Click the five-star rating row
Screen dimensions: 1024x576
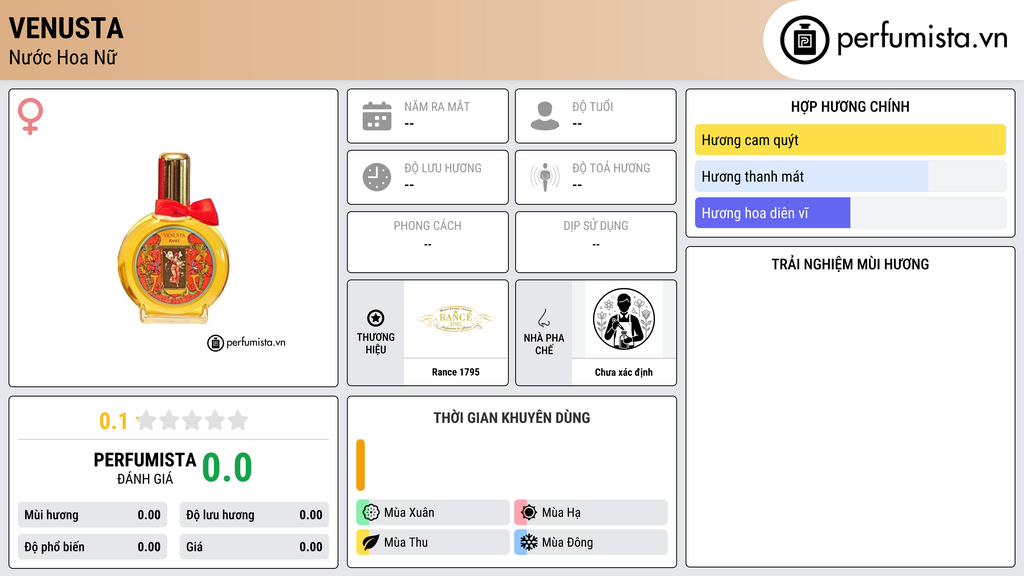pos(193,420)
